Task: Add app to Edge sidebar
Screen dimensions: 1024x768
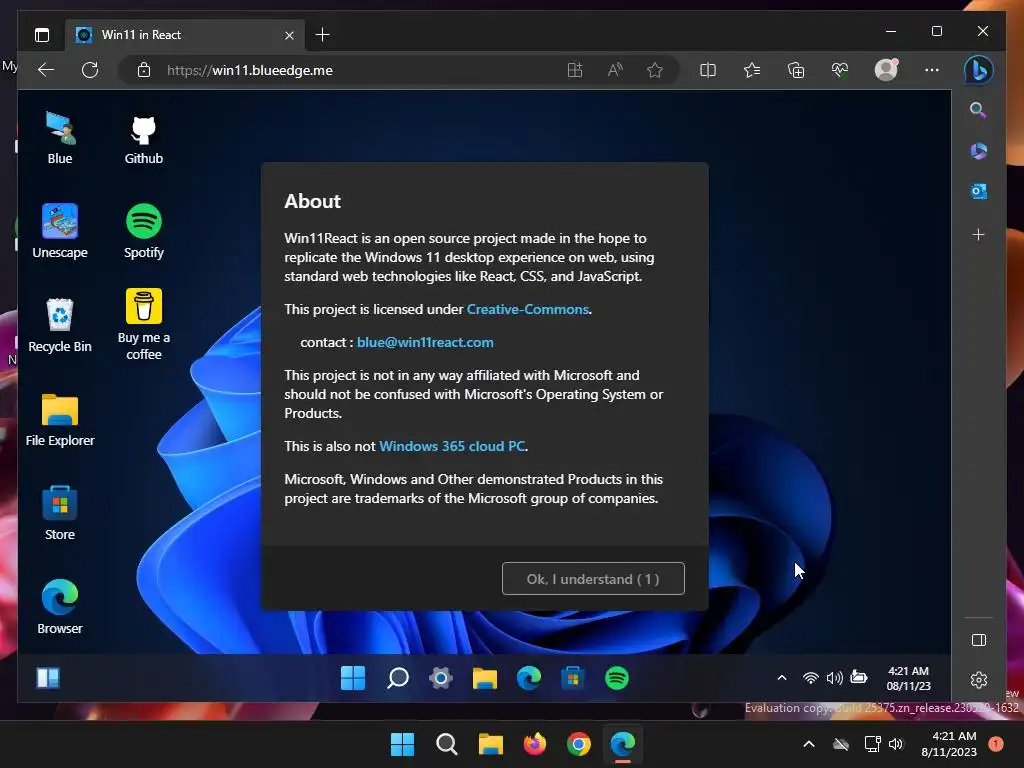Action: click(x=978, y=234)
